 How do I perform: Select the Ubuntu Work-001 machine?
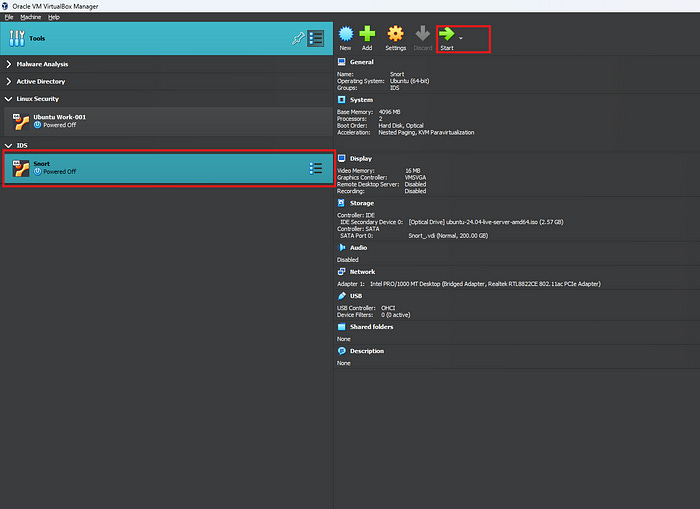pos(168,121)
